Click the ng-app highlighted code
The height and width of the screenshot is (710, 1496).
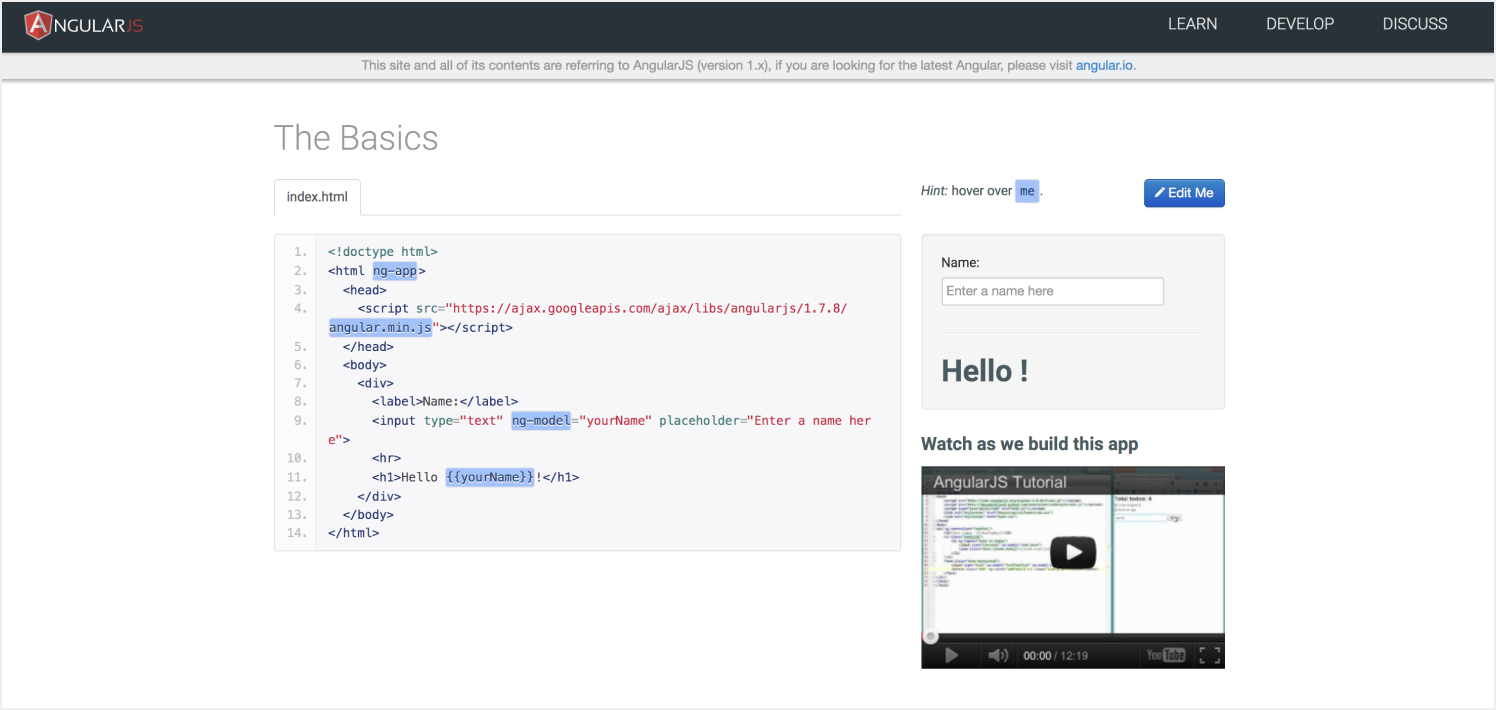click(395, 271)
